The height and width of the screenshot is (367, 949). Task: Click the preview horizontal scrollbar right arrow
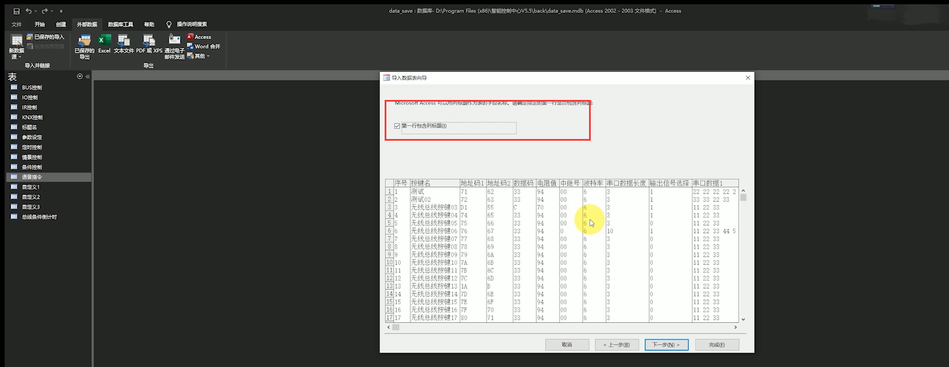coord(735,327)
